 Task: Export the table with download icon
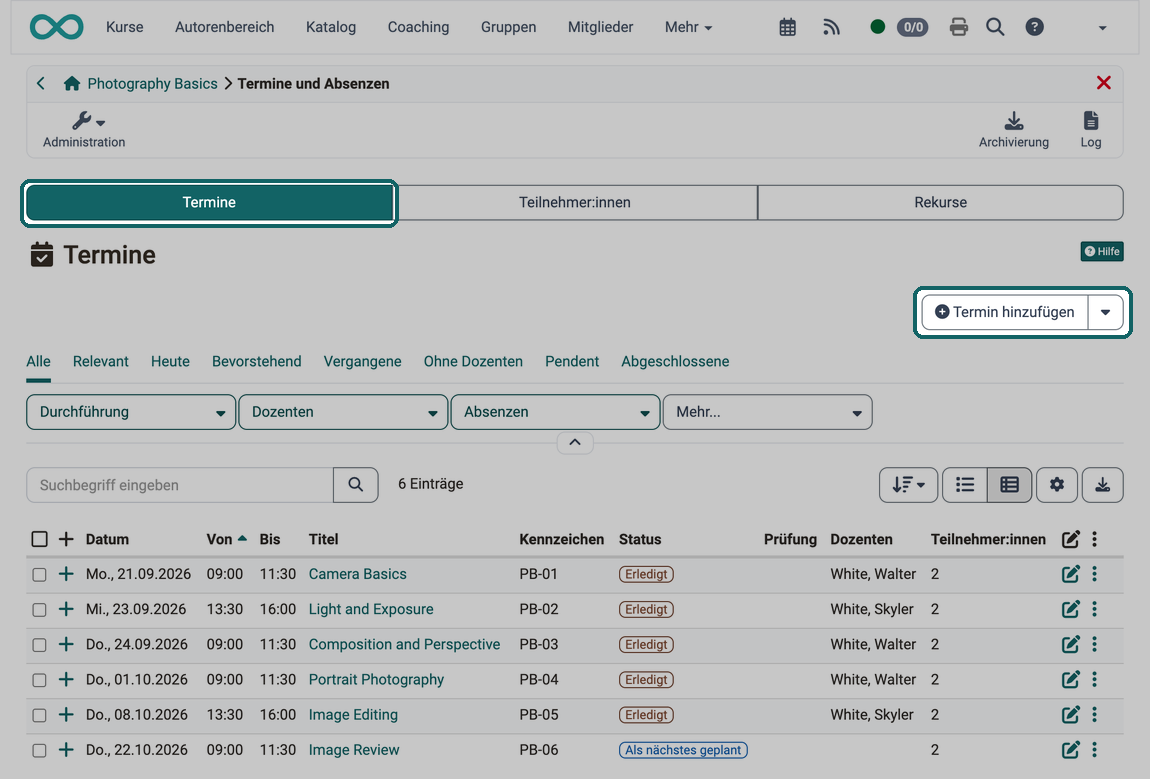tap(1102, 485)
